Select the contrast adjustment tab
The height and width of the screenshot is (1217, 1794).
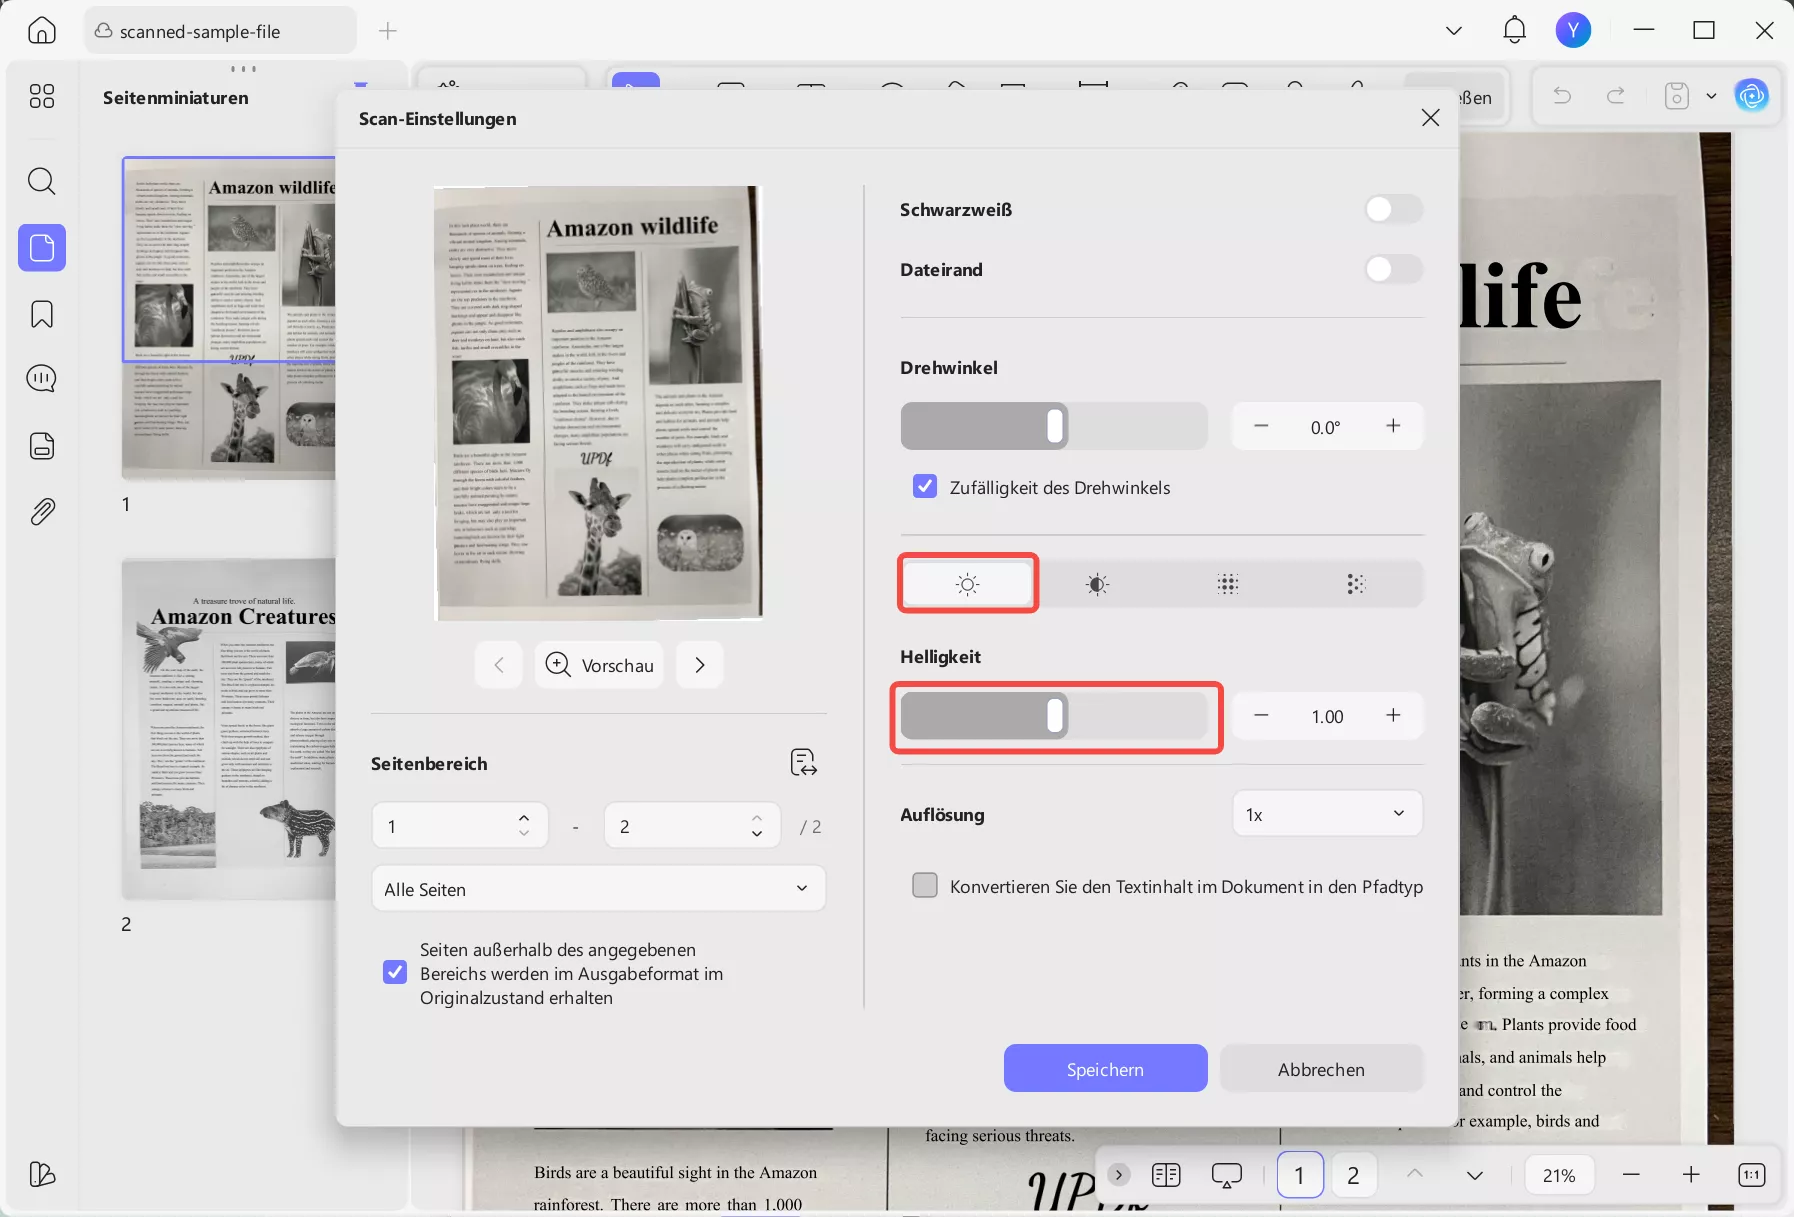tap(1097, 584)
